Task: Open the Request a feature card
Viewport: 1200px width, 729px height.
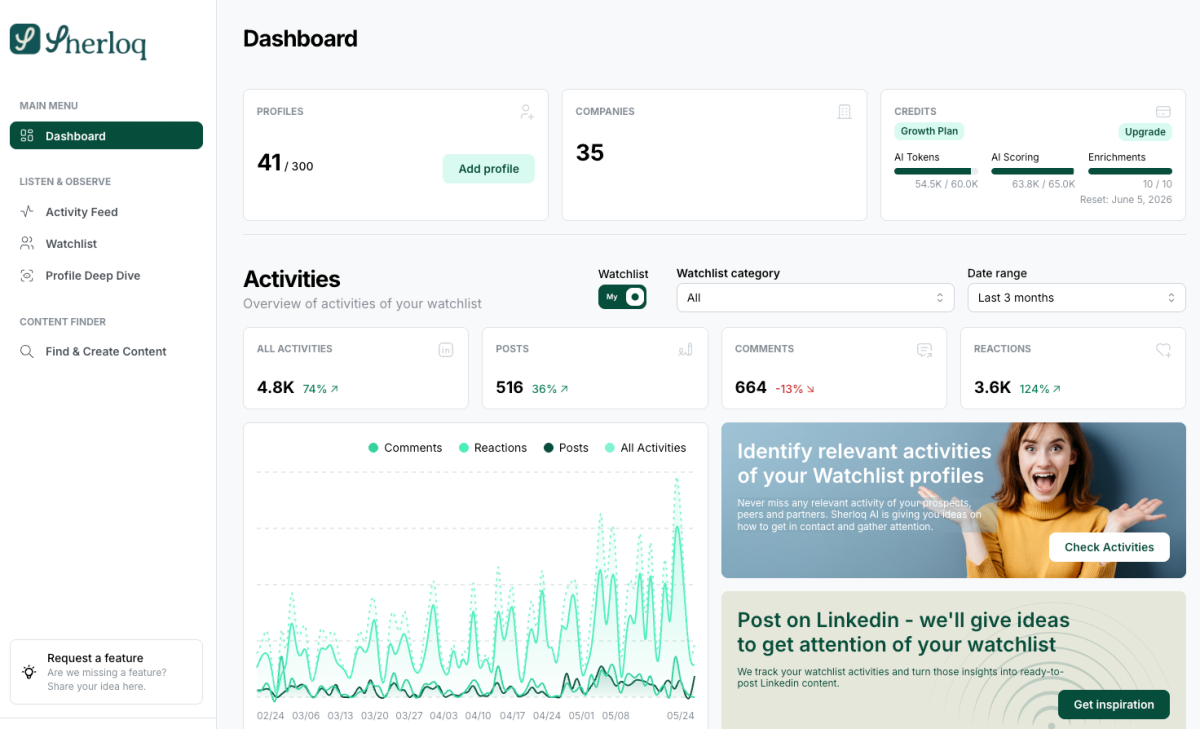Action: click(x=106, y=672)
